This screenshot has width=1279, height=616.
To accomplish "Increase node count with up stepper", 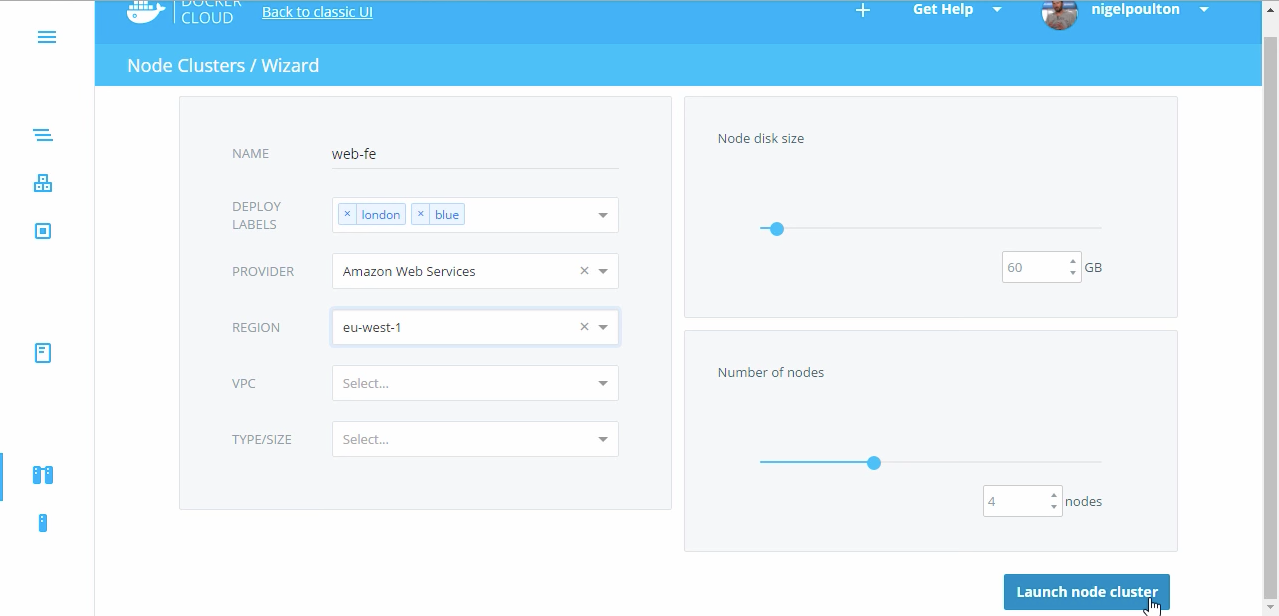I will click(x=1054, y=495).
